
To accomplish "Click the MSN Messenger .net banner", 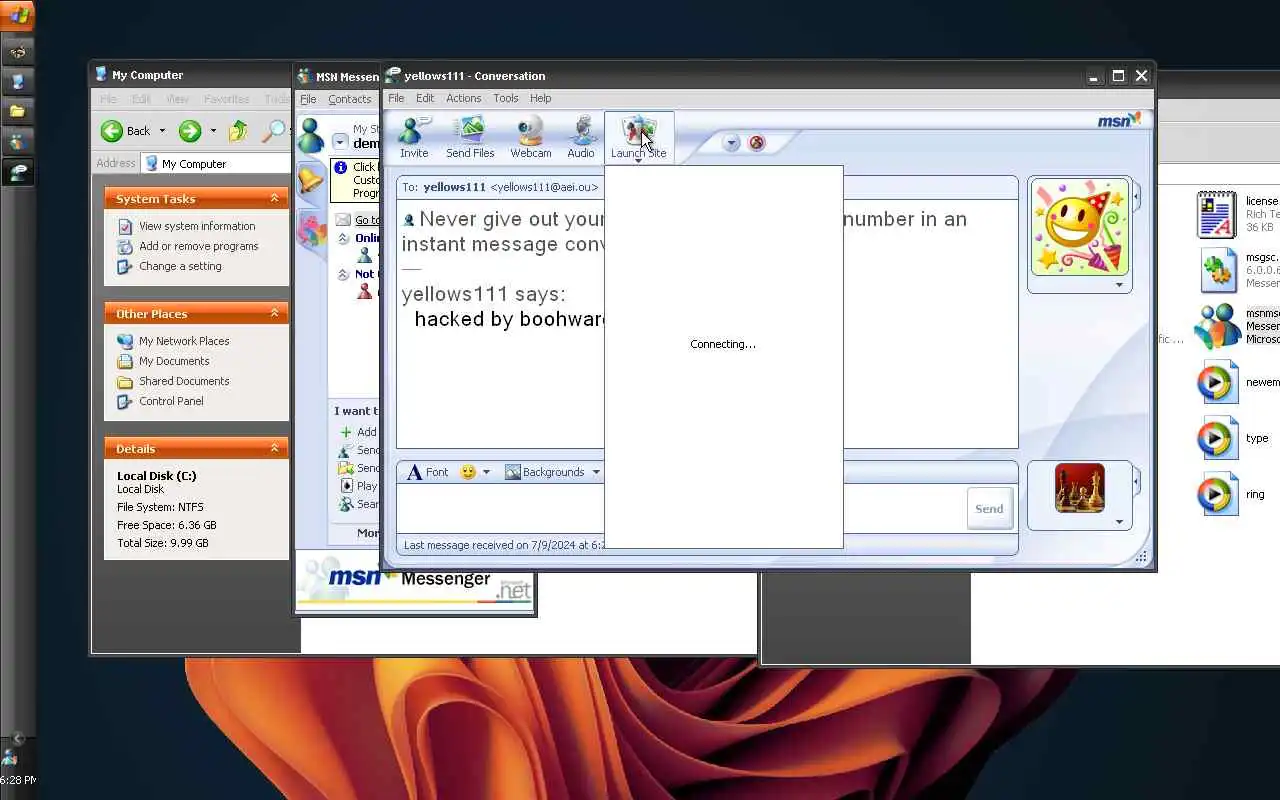I will tap(416, 581).
